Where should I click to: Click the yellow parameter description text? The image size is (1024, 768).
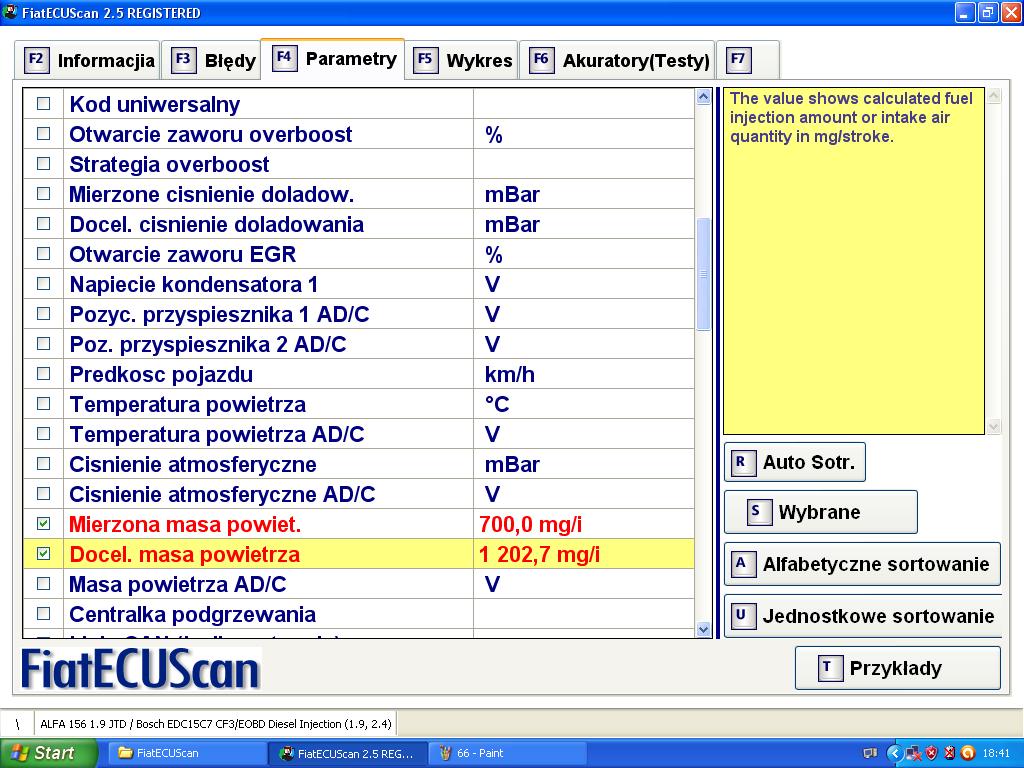[x=851, y=118]
